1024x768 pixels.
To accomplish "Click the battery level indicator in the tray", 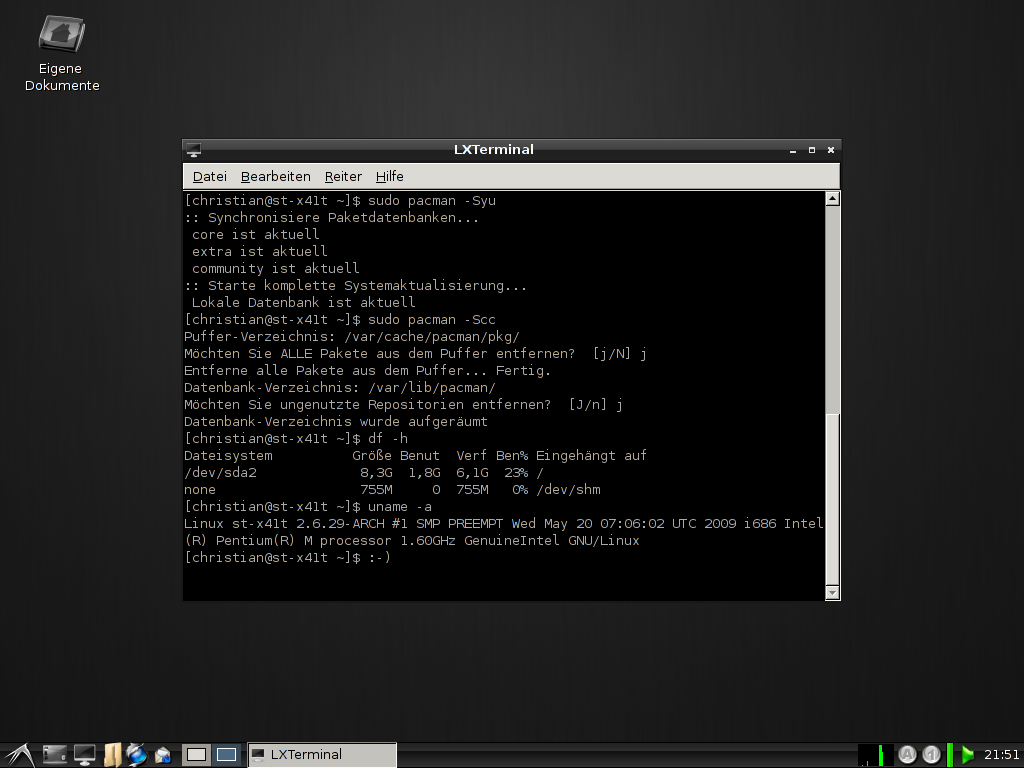I will click(x=949, y=755).
